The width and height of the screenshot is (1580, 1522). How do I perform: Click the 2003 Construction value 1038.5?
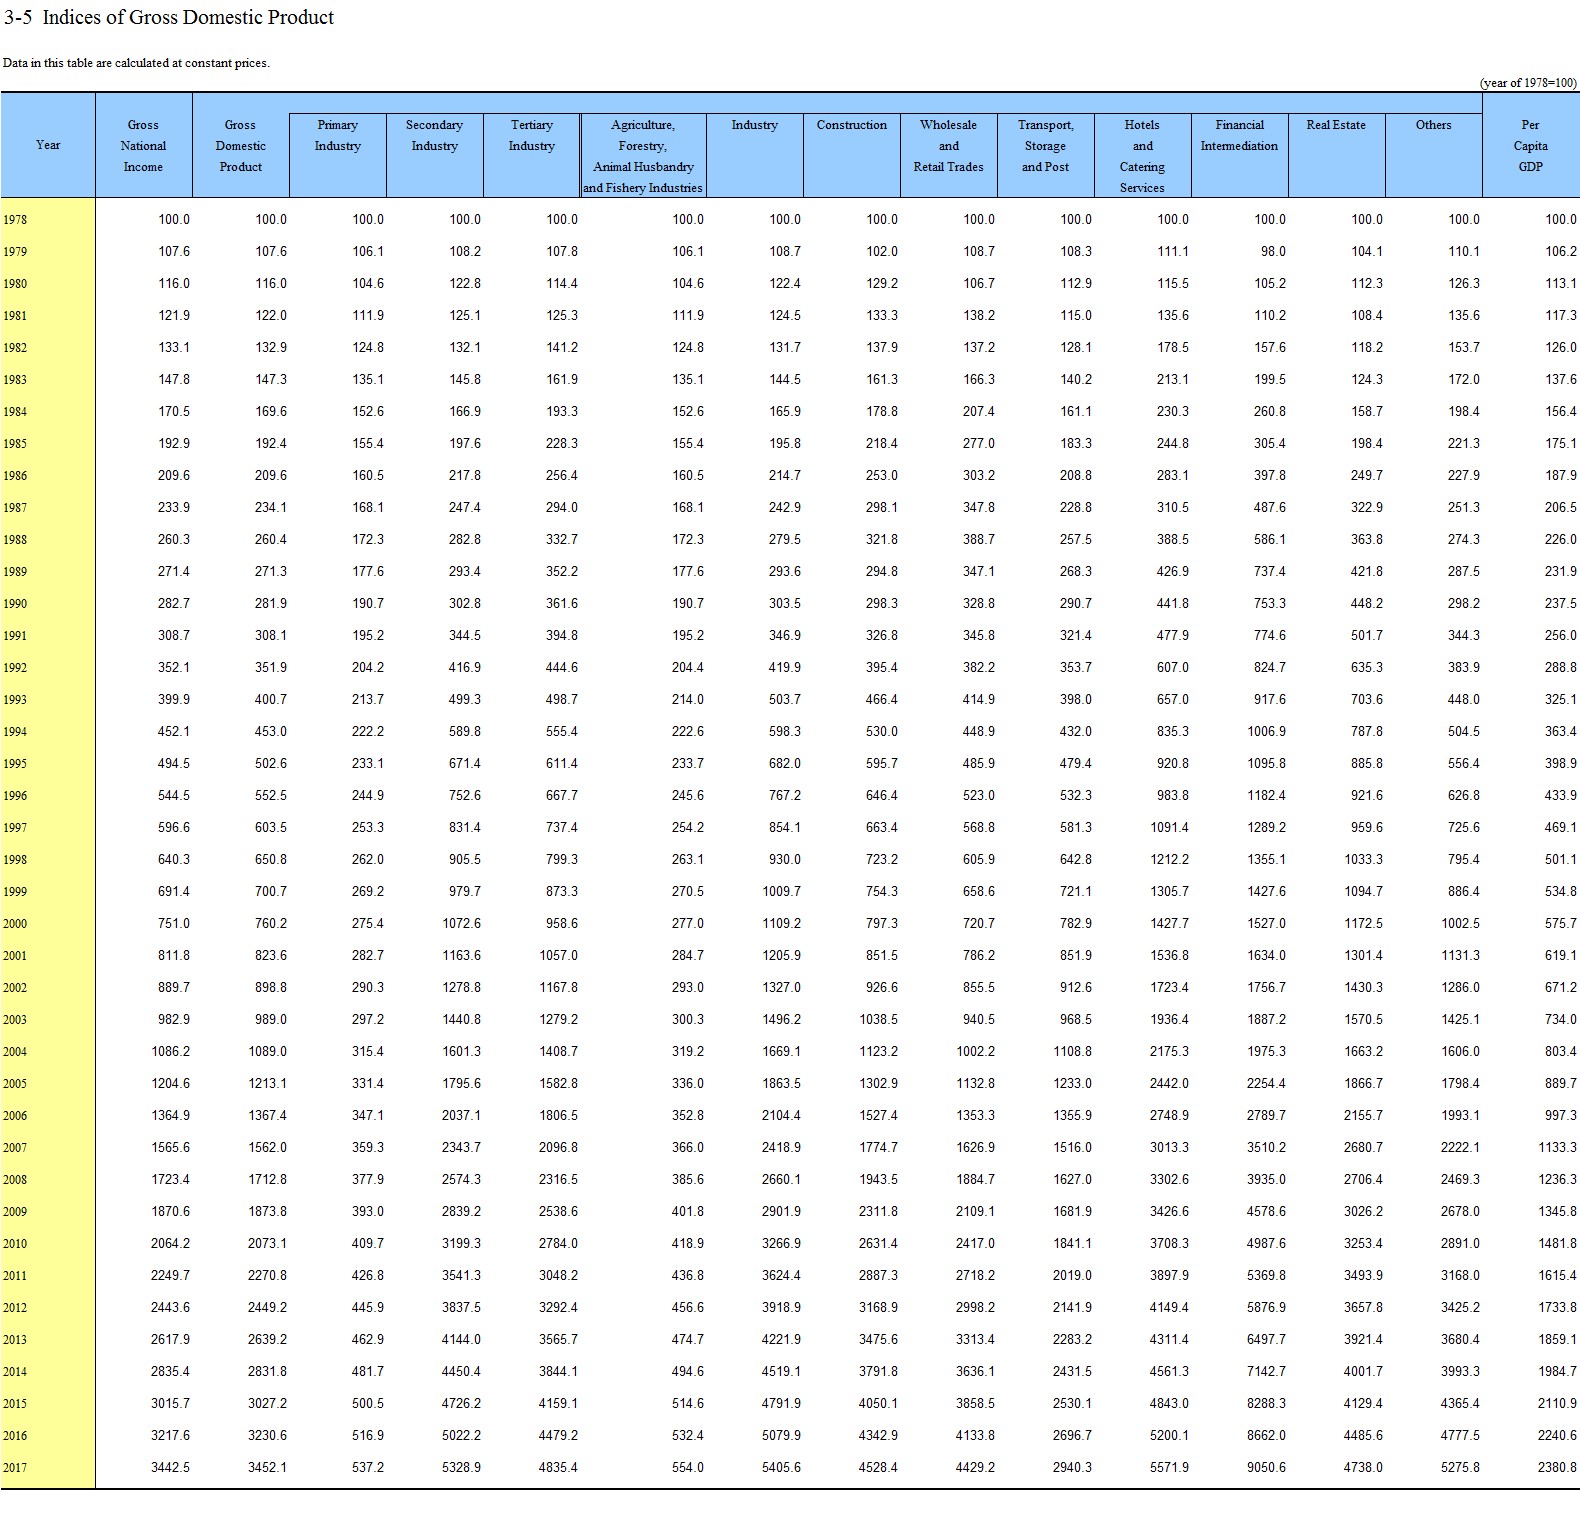878,1019
